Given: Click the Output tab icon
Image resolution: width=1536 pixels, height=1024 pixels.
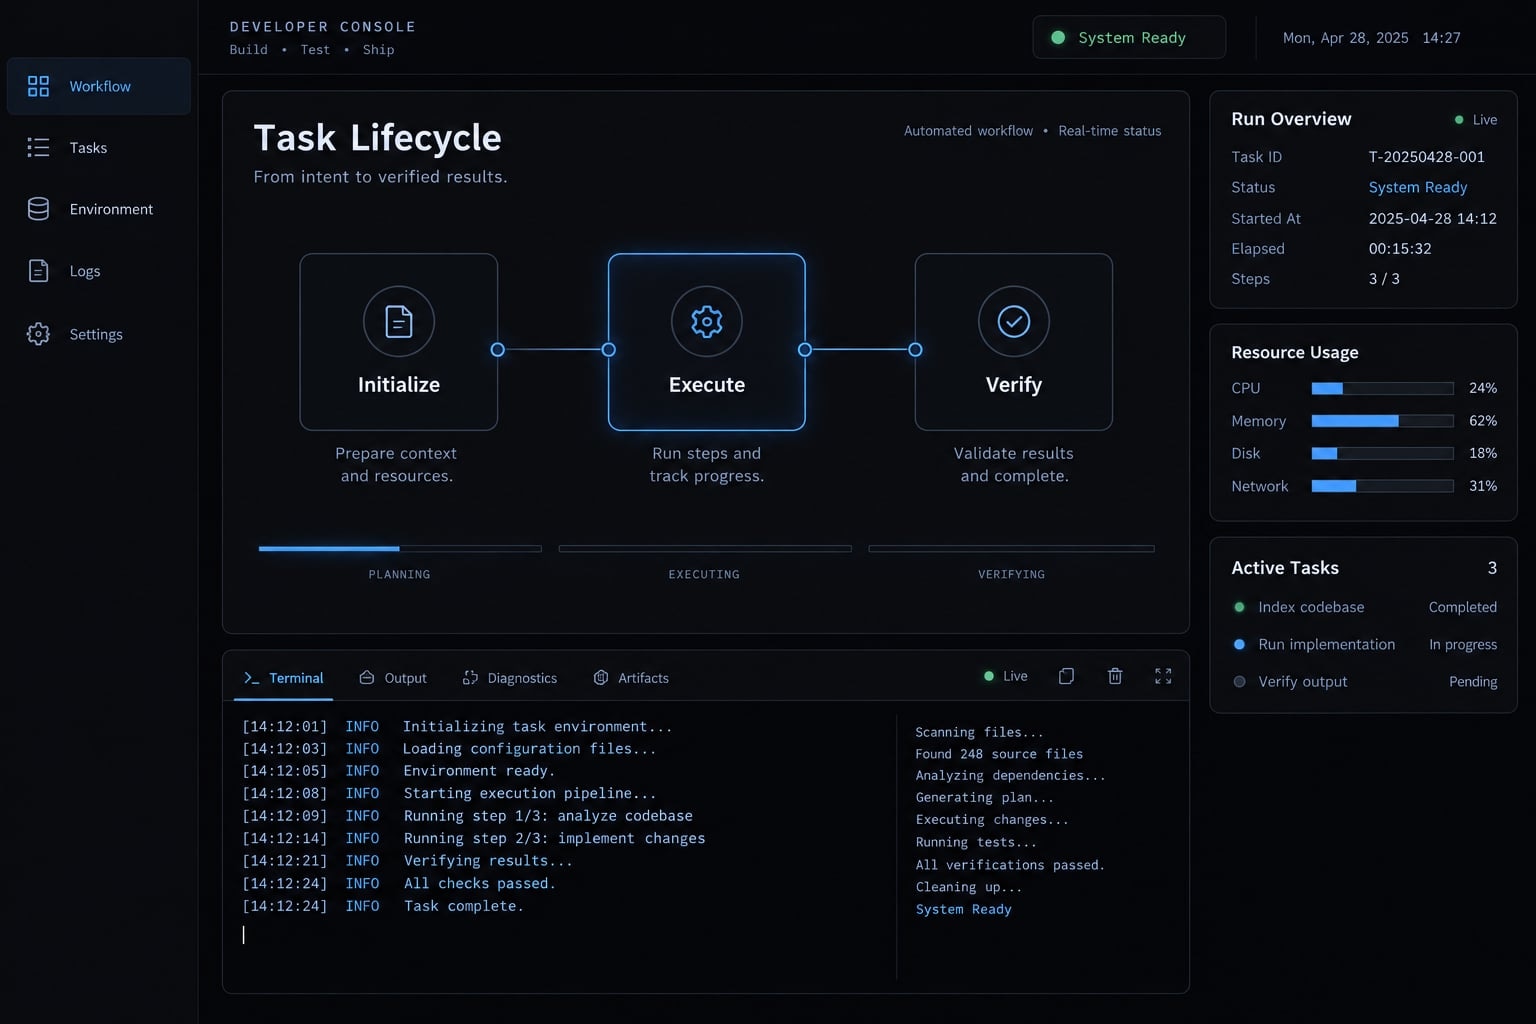Looking at the screenshot, I should 367,678.
